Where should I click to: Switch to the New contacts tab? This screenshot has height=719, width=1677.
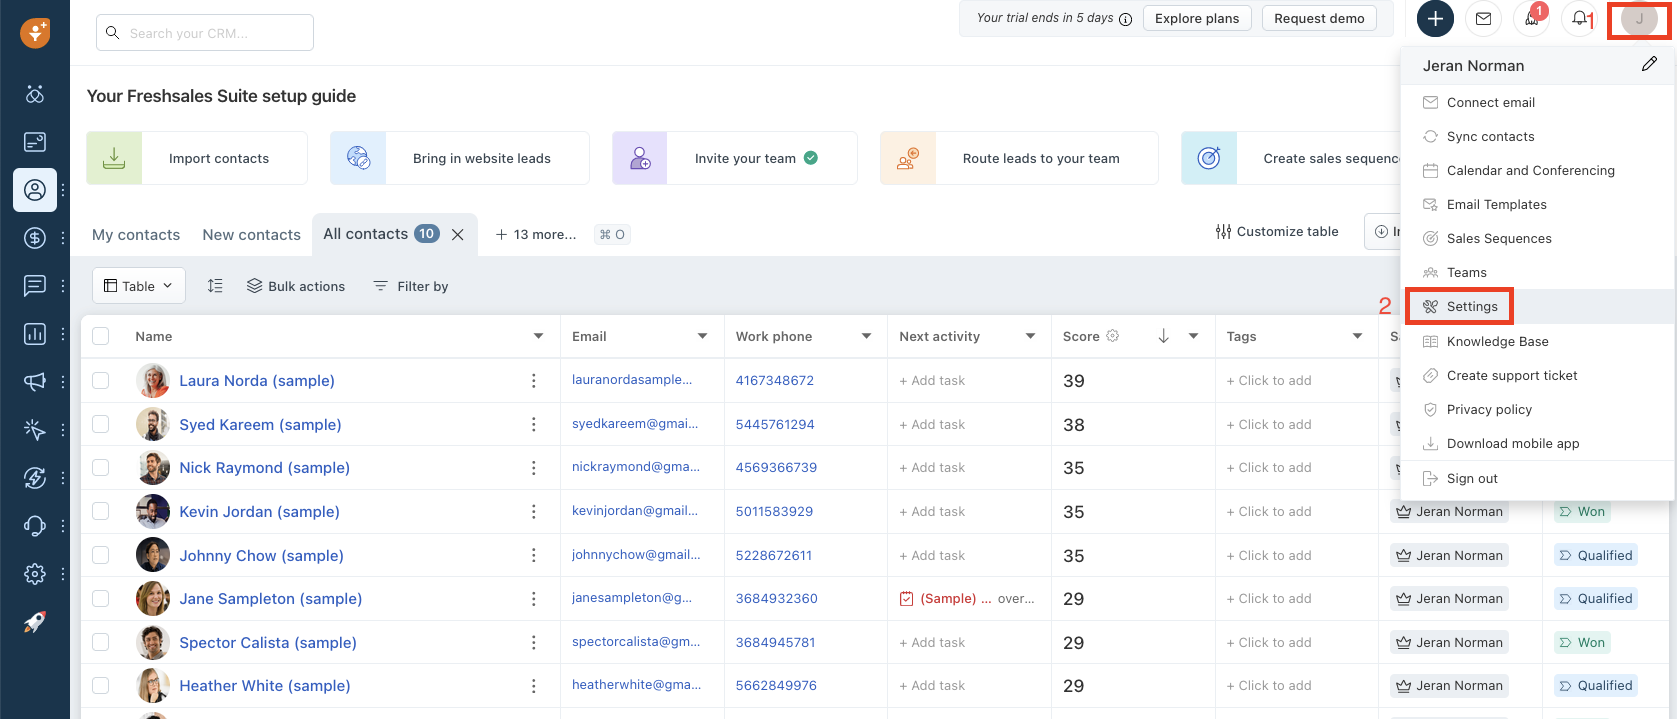(x=251, y=235)
